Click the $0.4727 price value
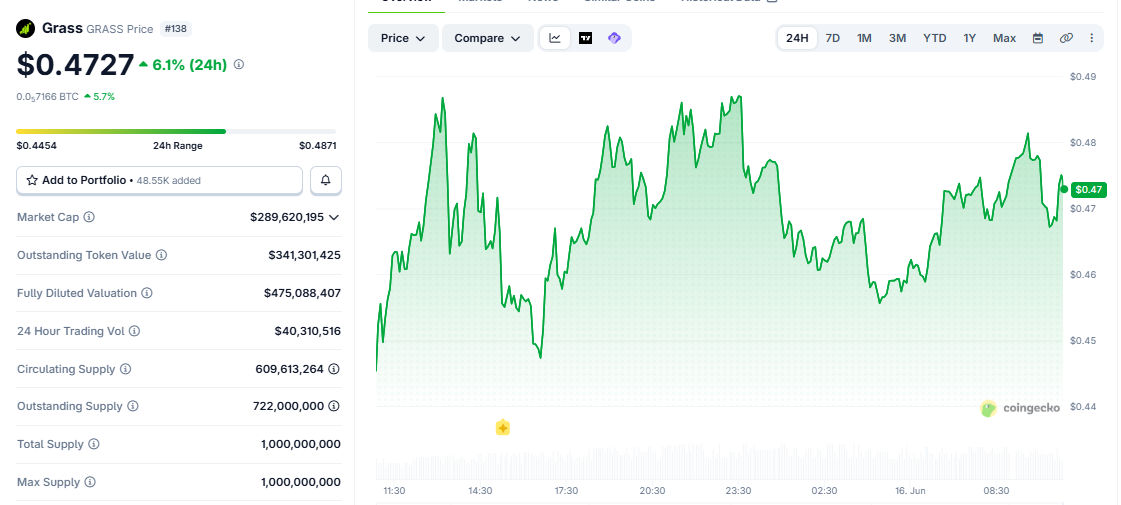The width and height of the screenshot is (1121, 505). (75, 64)
